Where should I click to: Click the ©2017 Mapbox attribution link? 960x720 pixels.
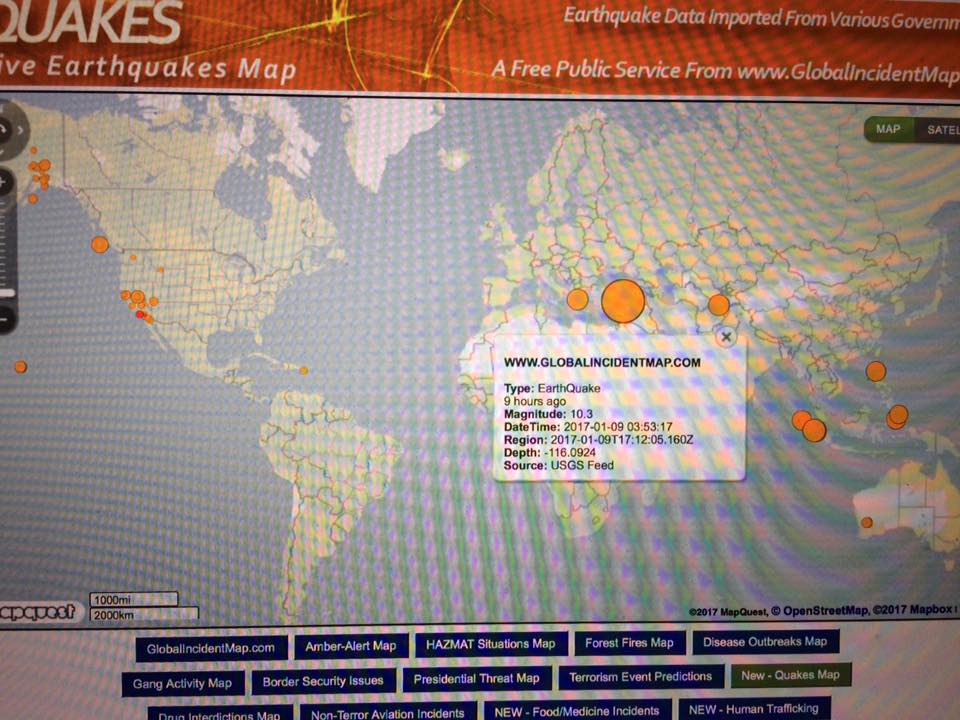pos(912,609)
